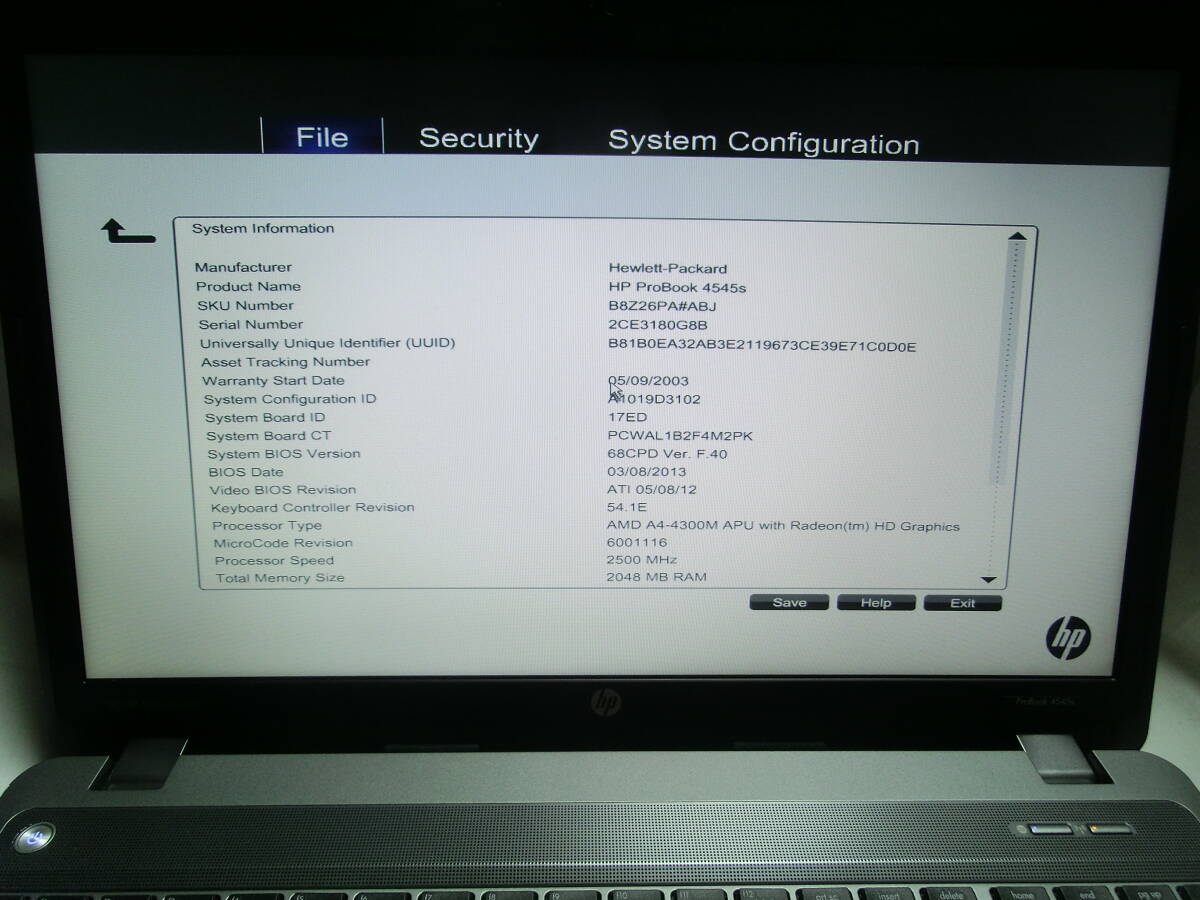Select the 68CPD Ver. F.40 value

tap(667, 454)
